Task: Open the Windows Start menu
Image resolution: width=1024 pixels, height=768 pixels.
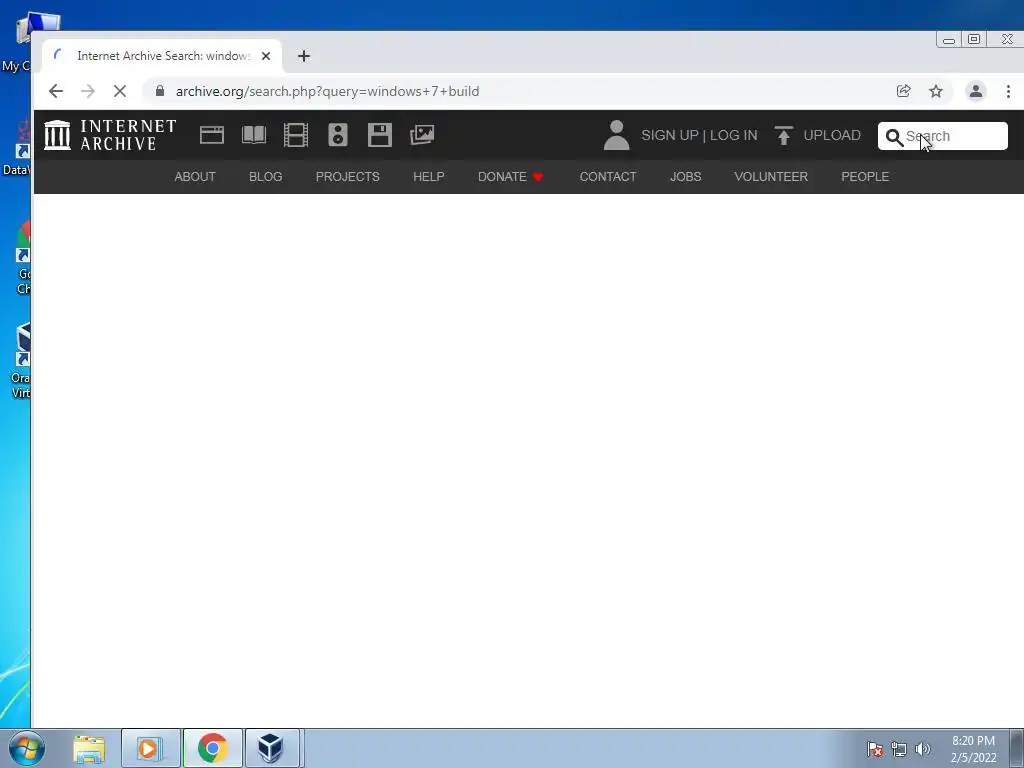Action: [x=27, y=748]
